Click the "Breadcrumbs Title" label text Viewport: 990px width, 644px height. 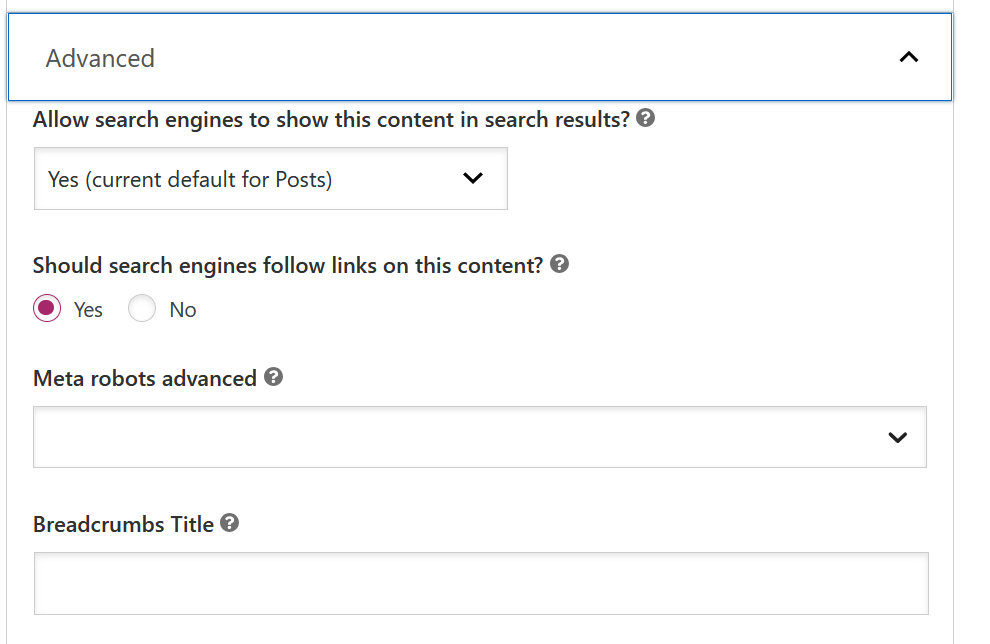123,524
